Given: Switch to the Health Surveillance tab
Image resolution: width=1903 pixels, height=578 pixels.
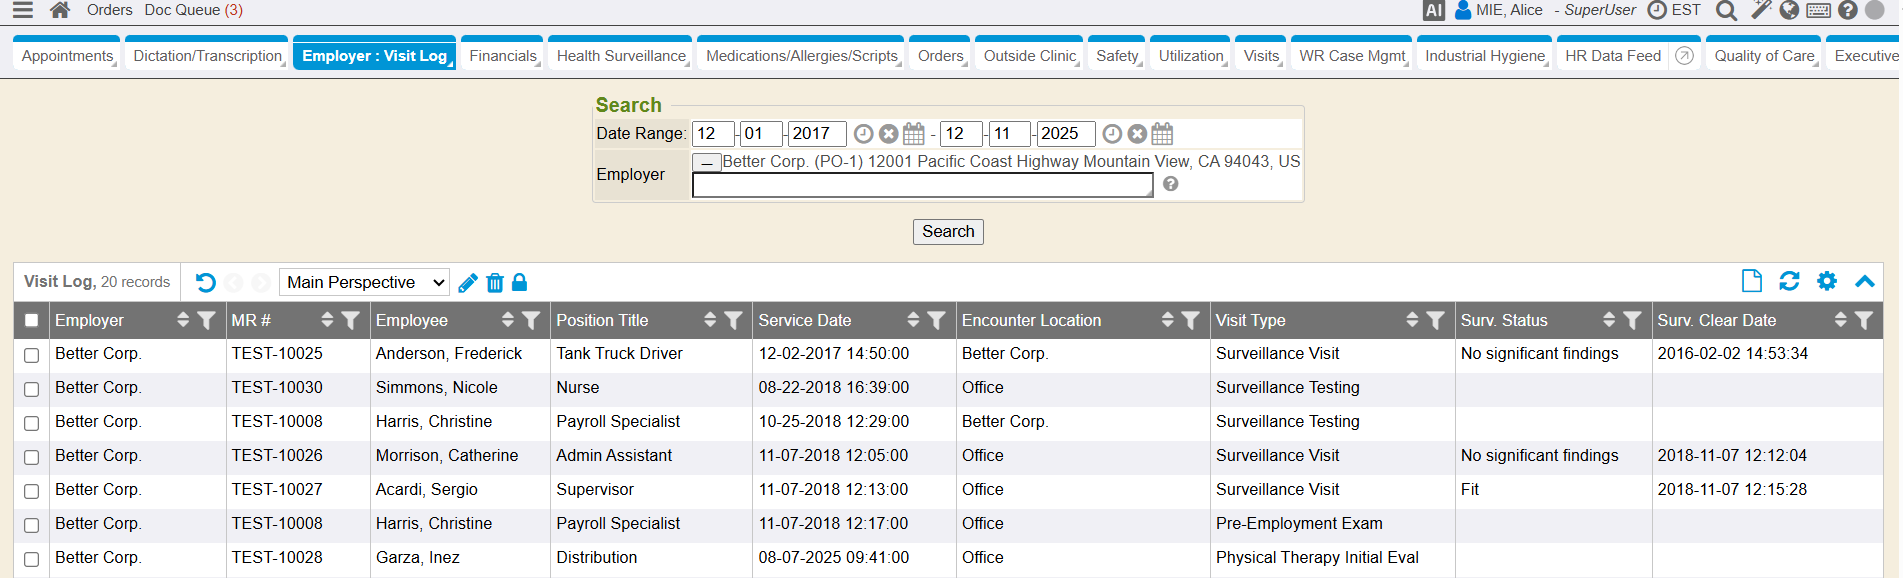Looking at the screenshot, I should (x=620, y=56).
